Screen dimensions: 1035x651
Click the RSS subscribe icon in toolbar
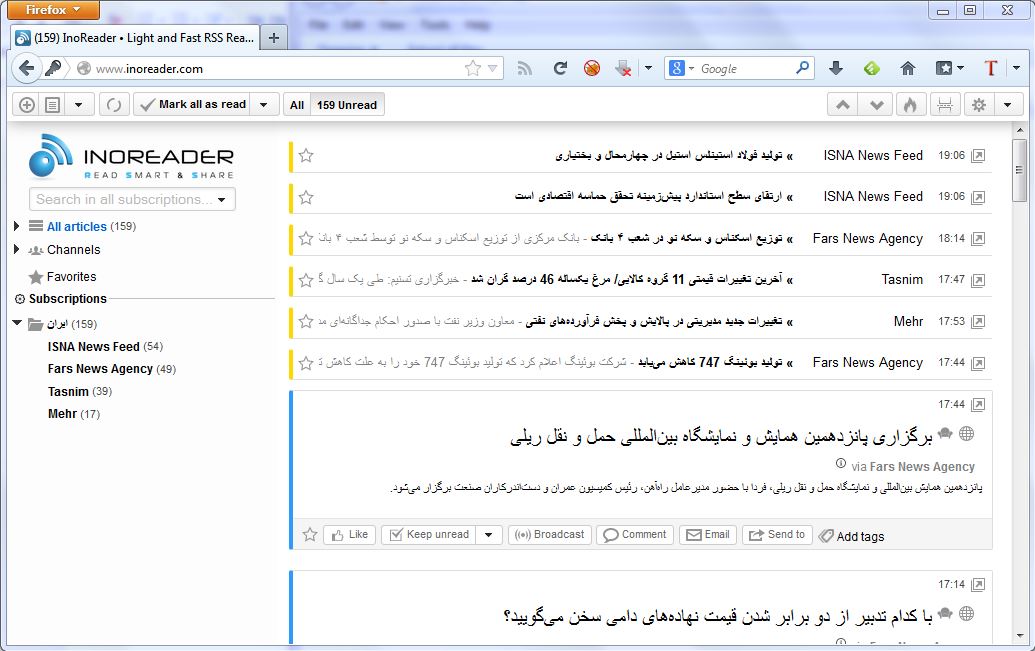525,69
